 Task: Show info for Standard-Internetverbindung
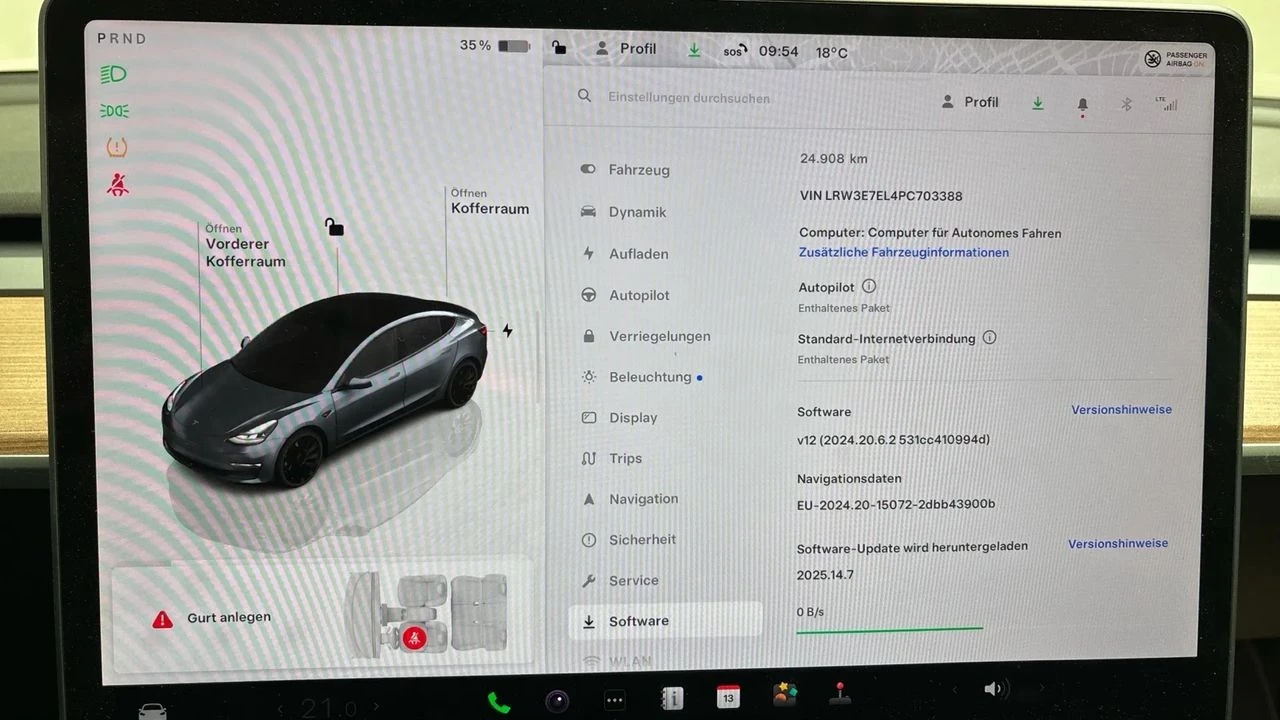(x=989, y=338)
